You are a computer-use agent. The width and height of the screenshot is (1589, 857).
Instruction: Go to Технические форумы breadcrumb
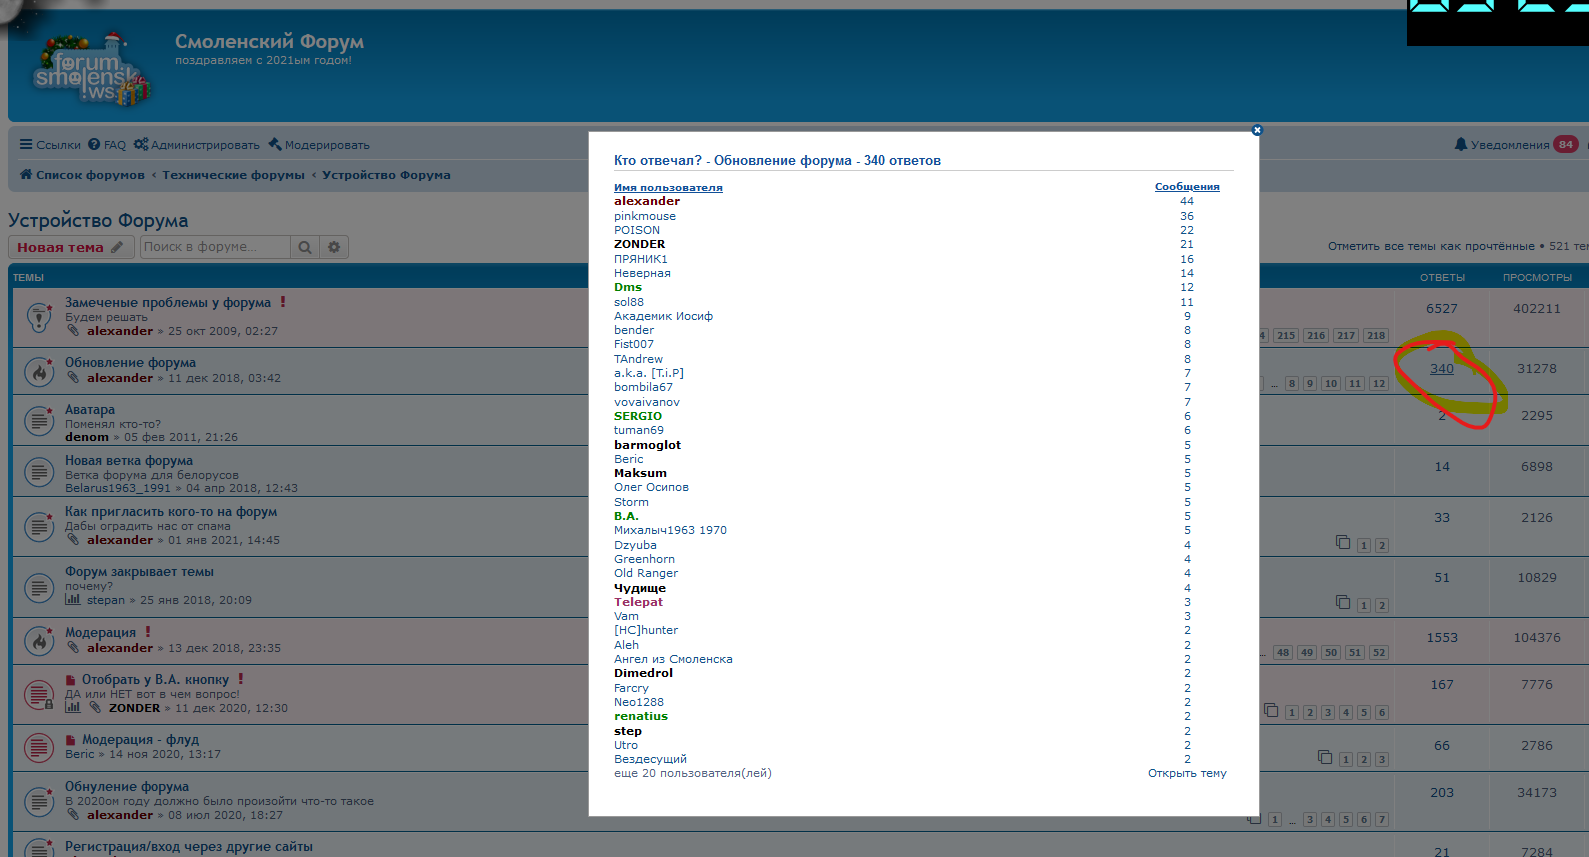(x=233, y=175)
